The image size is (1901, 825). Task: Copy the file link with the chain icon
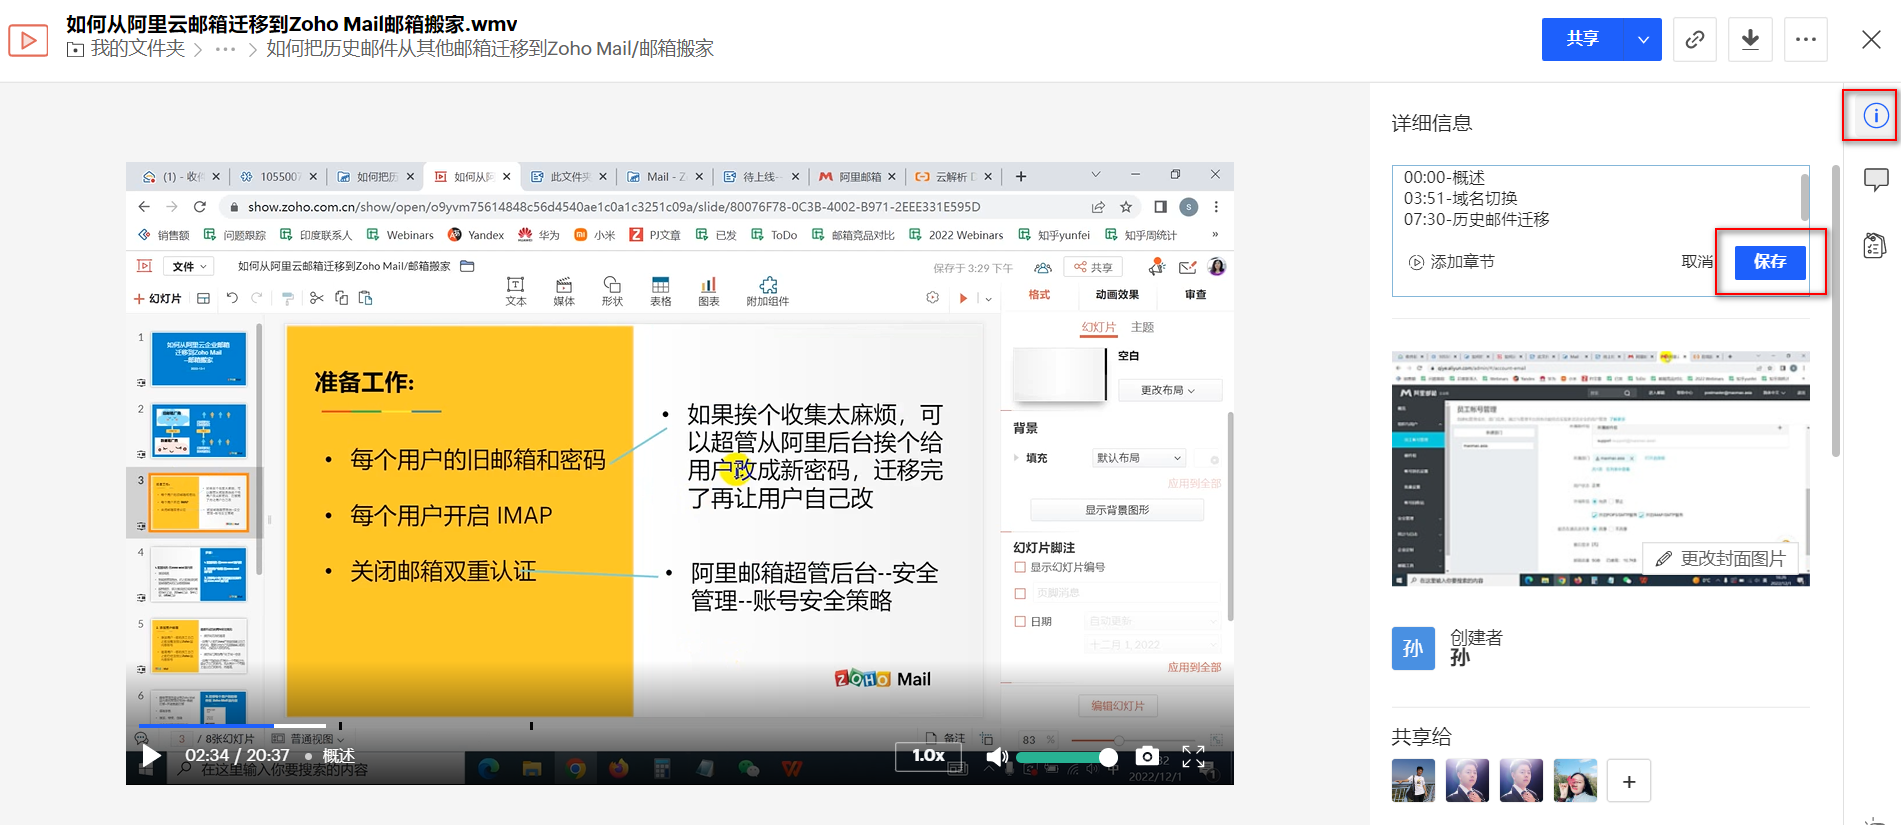pos(1694,40)
